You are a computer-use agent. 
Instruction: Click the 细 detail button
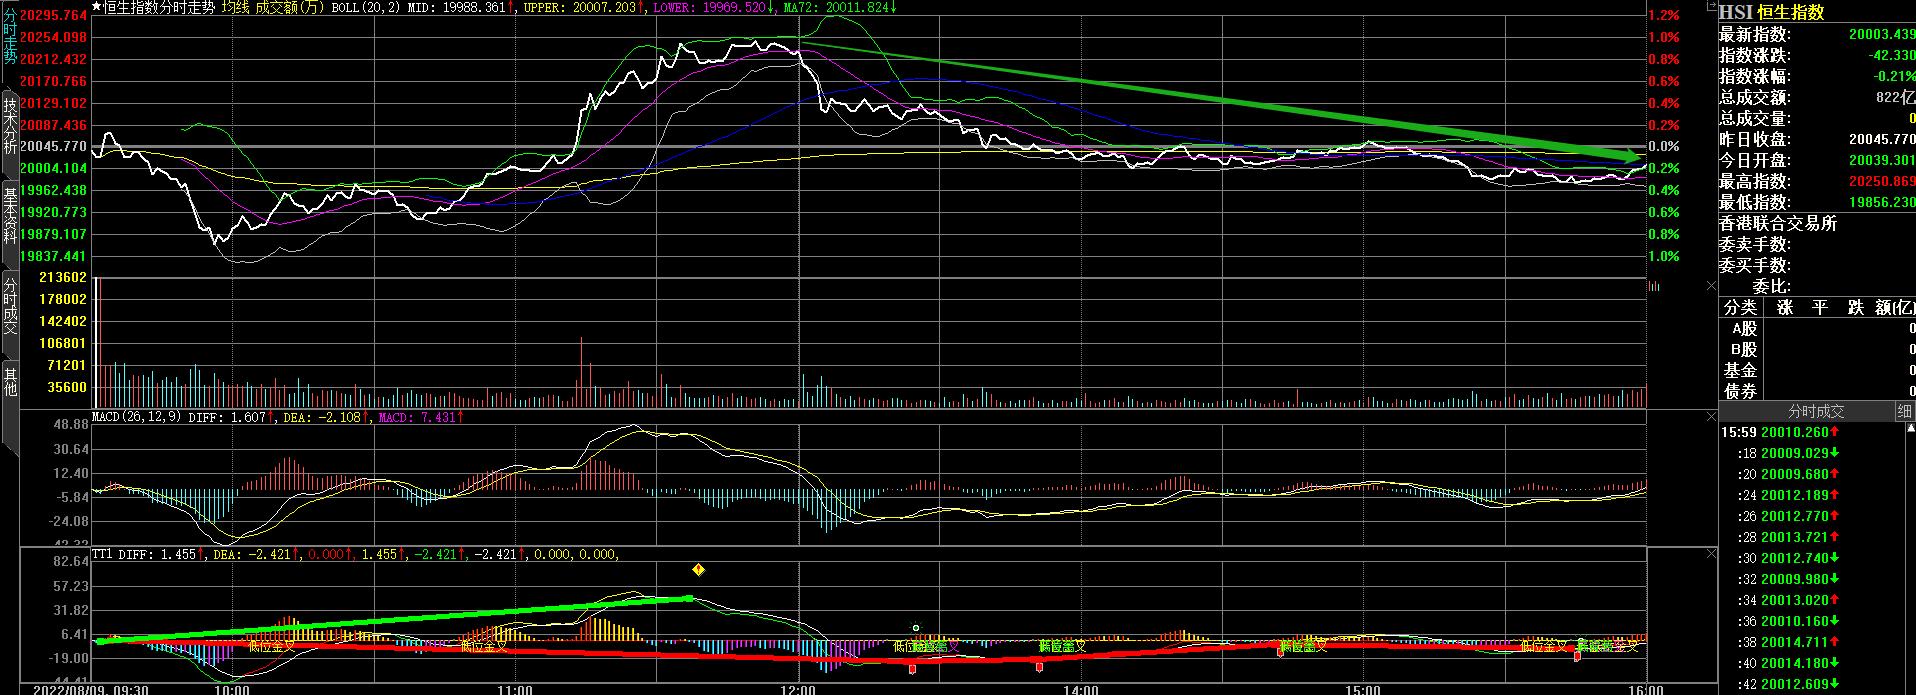(1905, 411)
